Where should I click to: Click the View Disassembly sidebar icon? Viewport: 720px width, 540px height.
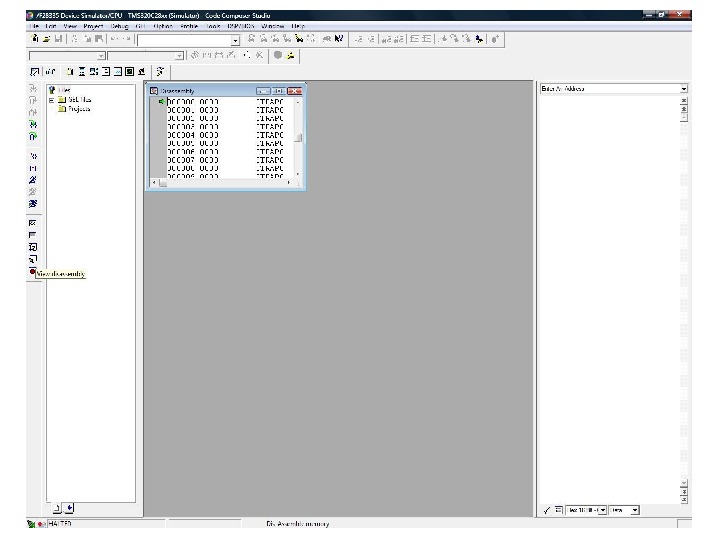point(33,271)
